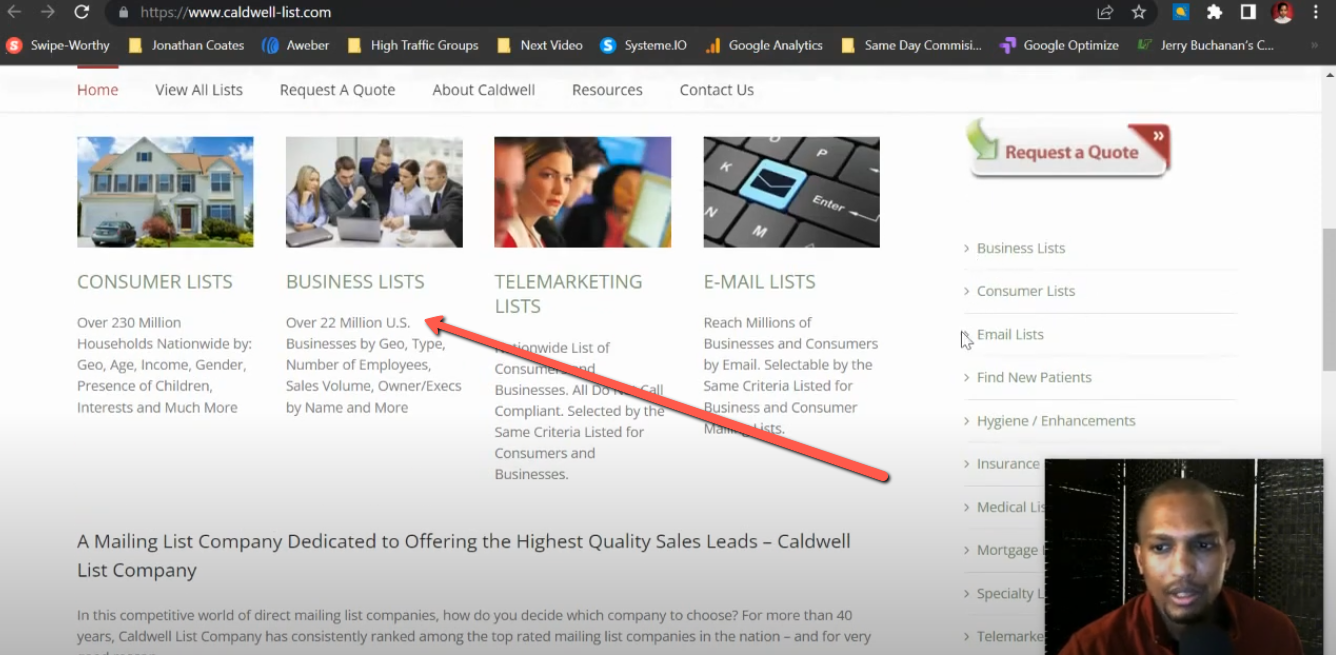Click the Consumer Lists house photo

point(164,191)
